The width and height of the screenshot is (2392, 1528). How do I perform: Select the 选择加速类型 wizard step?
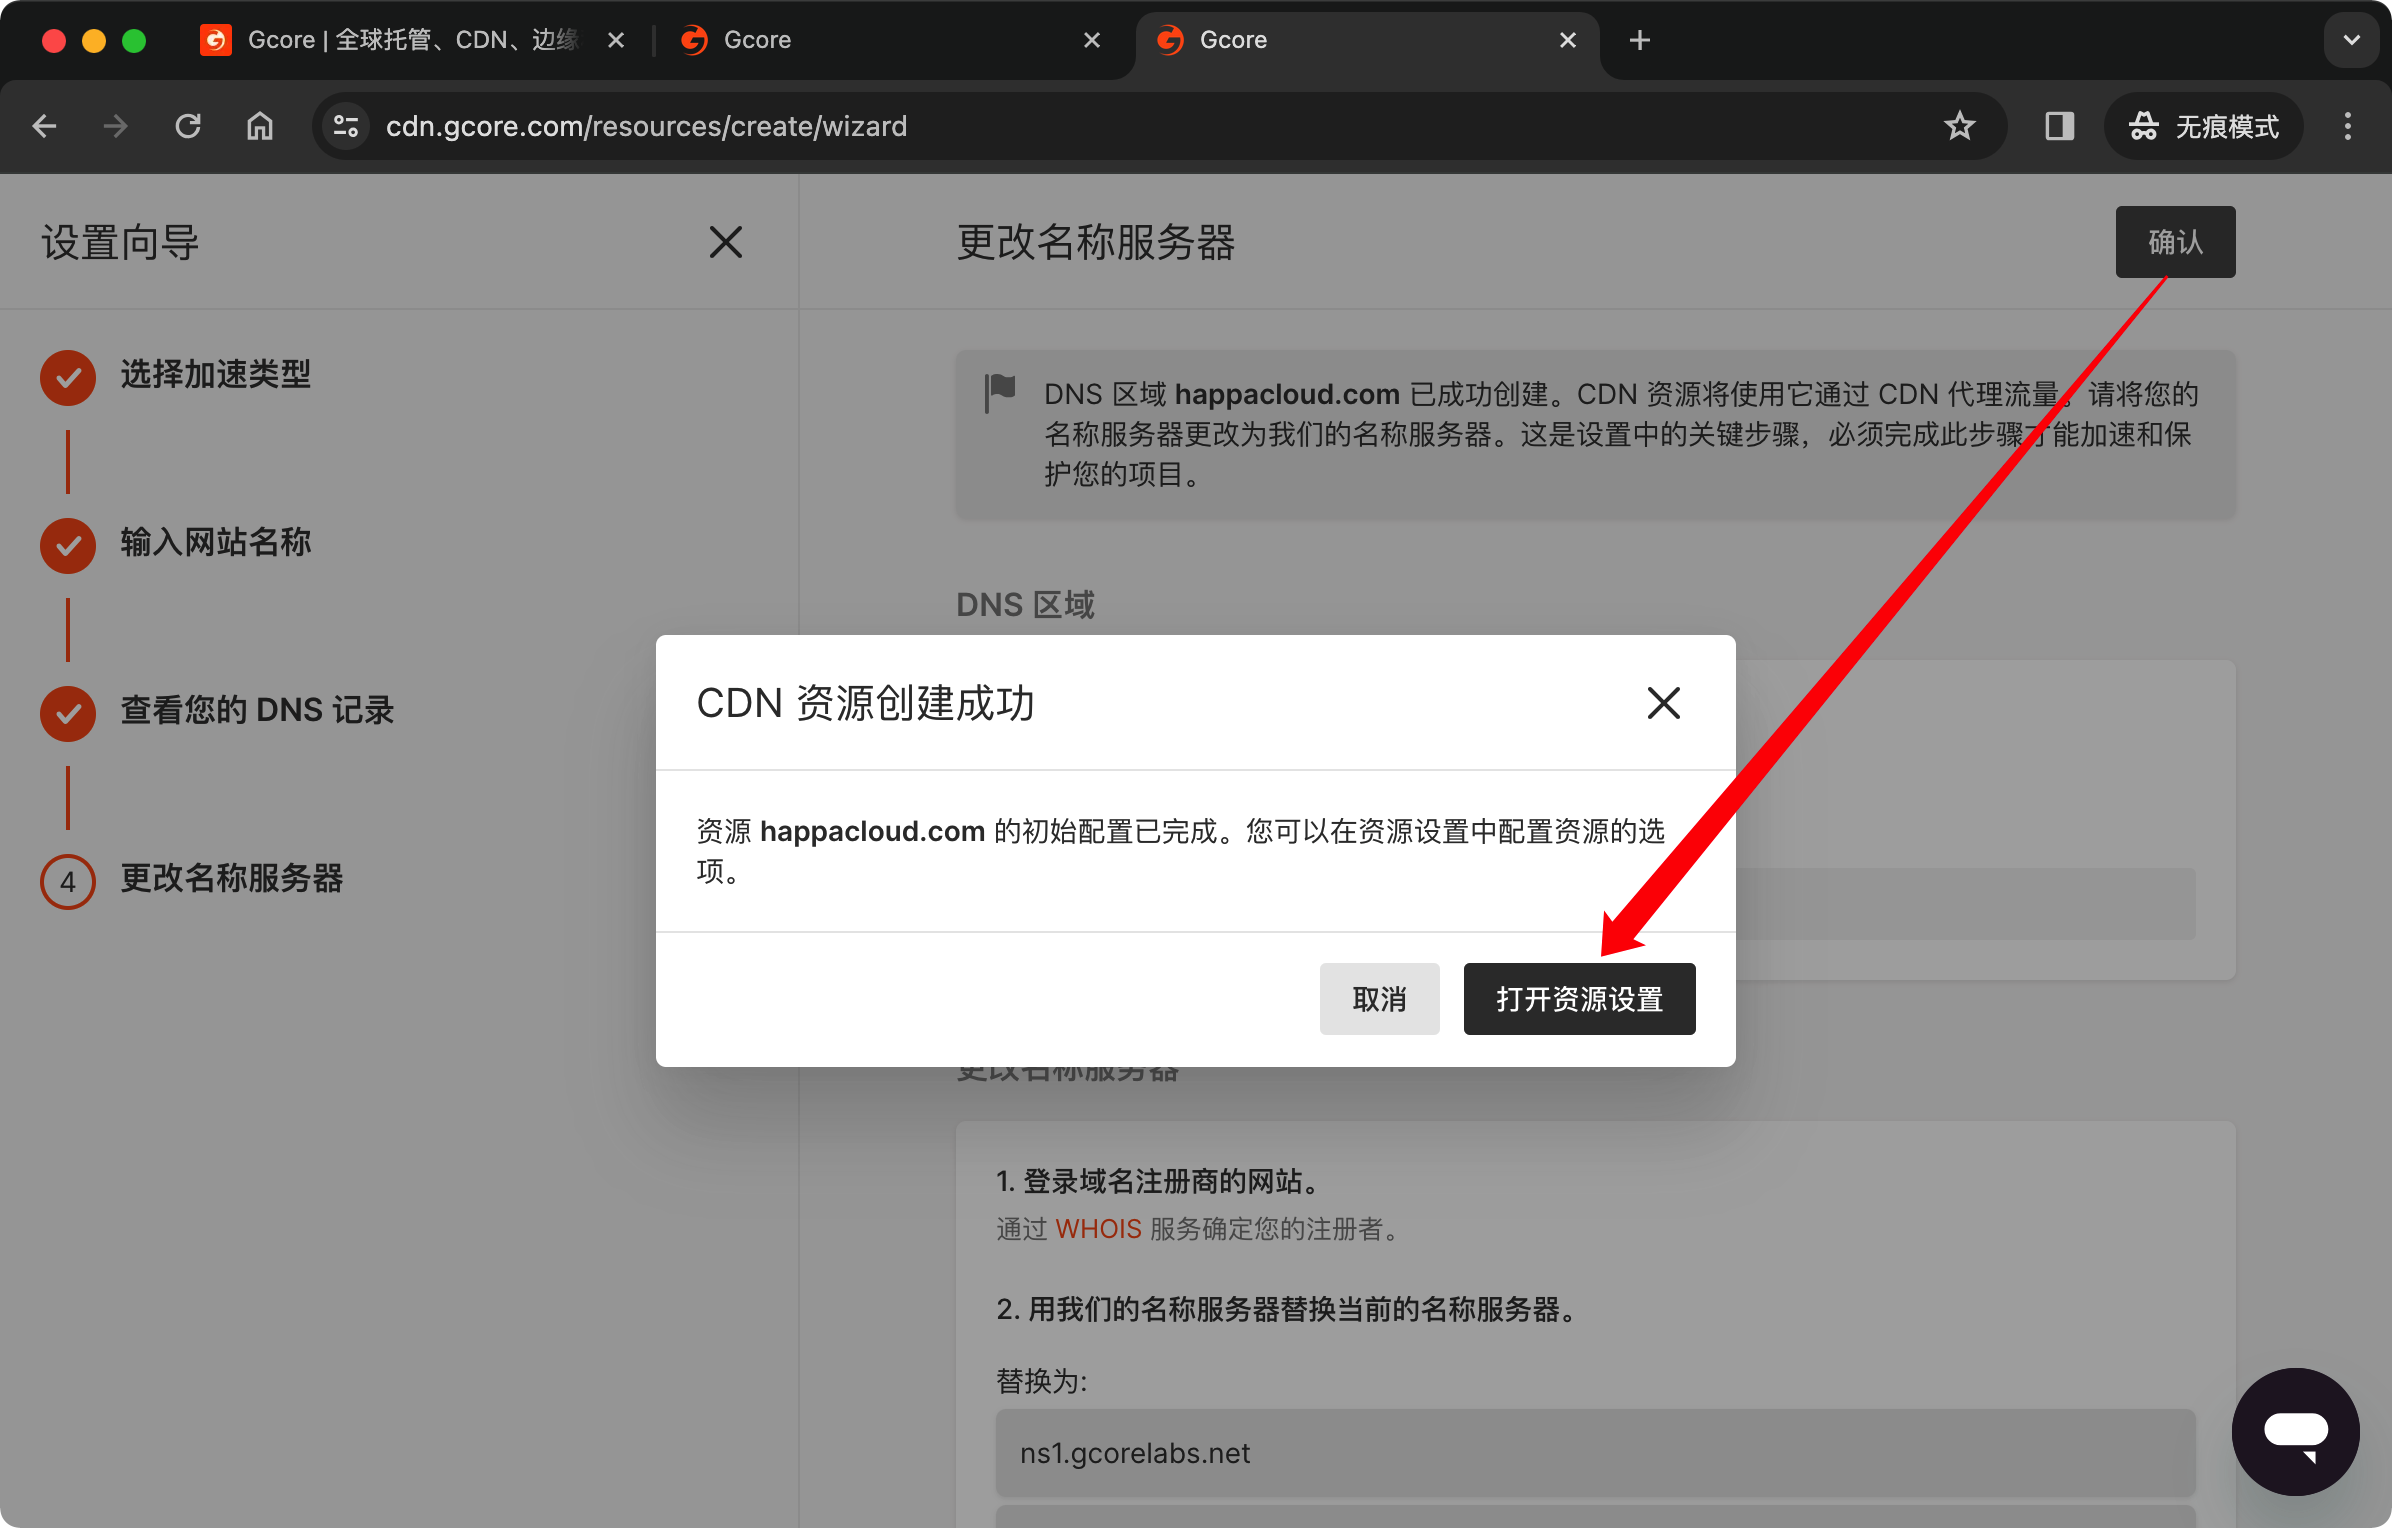point(216,375)
